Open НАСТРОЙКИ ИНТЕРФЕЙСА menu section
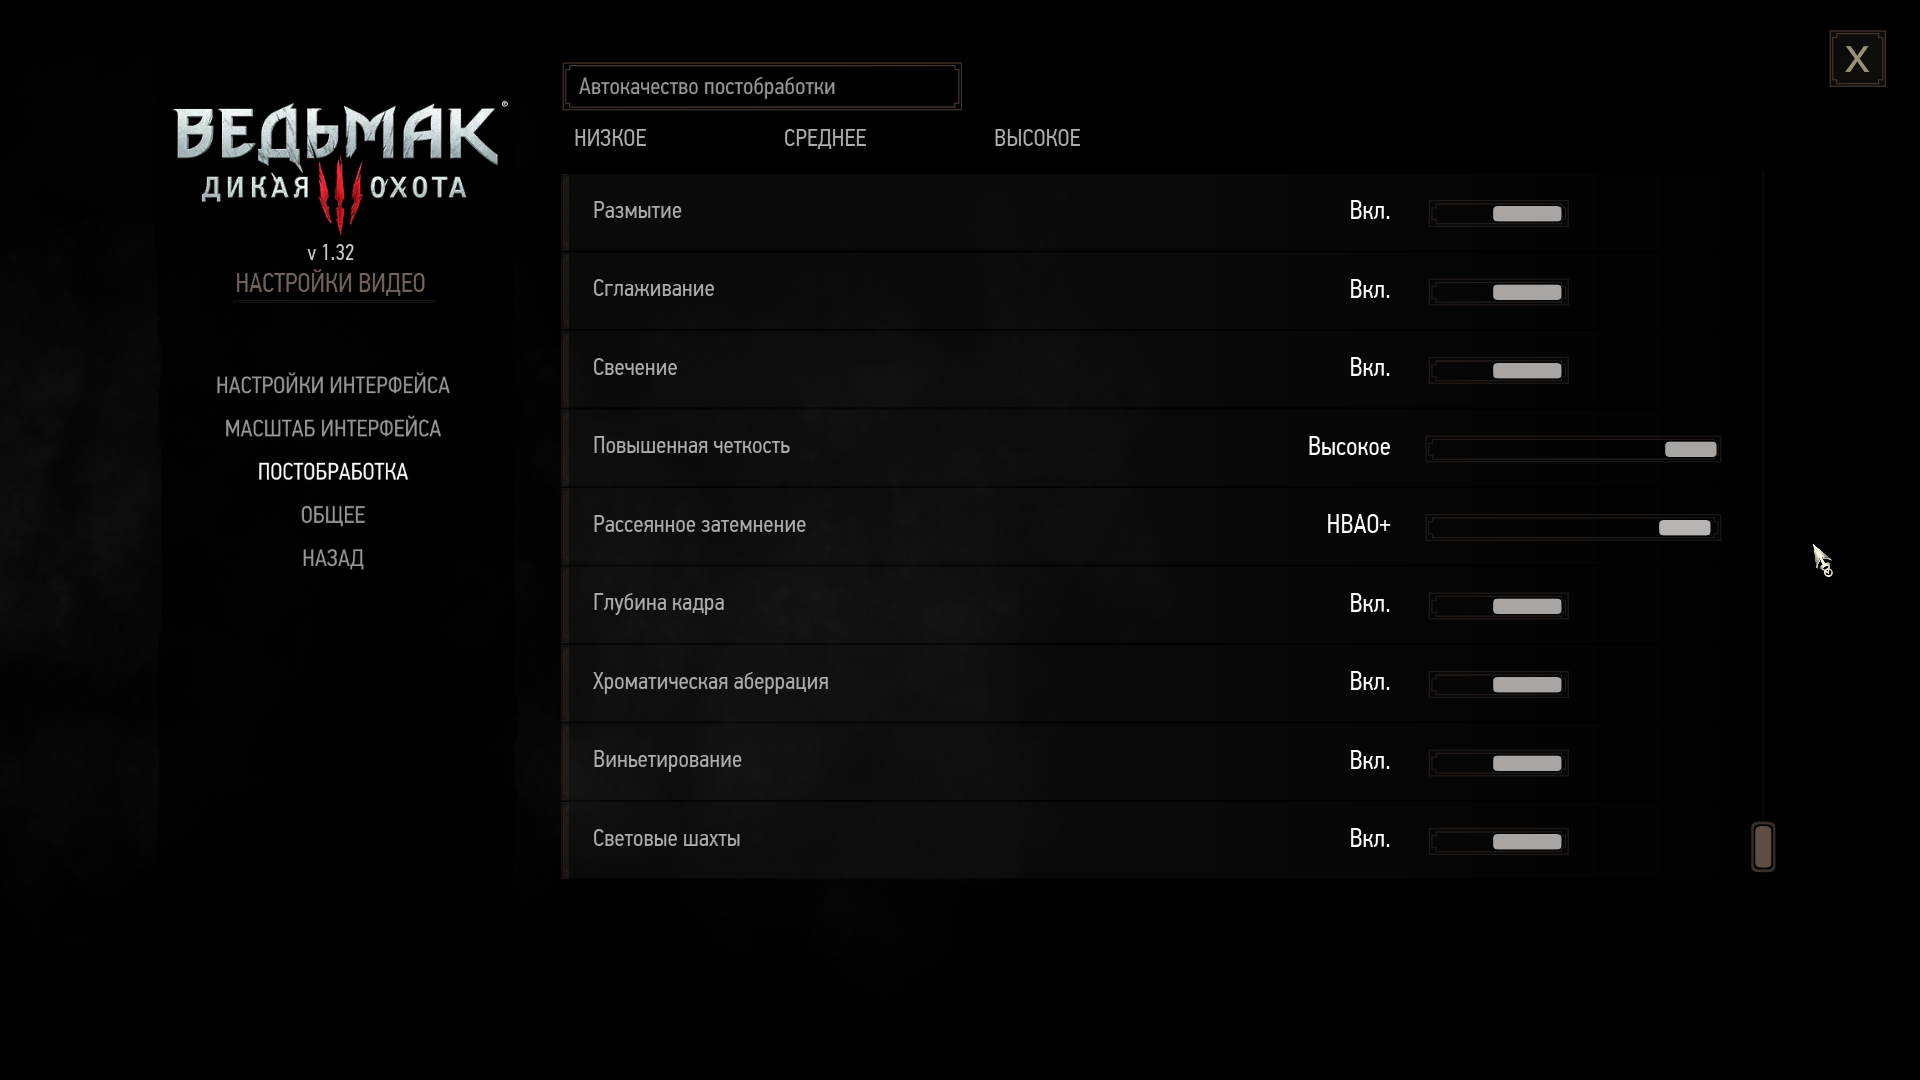Screen dimensions: 1920x1080 [333, 385]
